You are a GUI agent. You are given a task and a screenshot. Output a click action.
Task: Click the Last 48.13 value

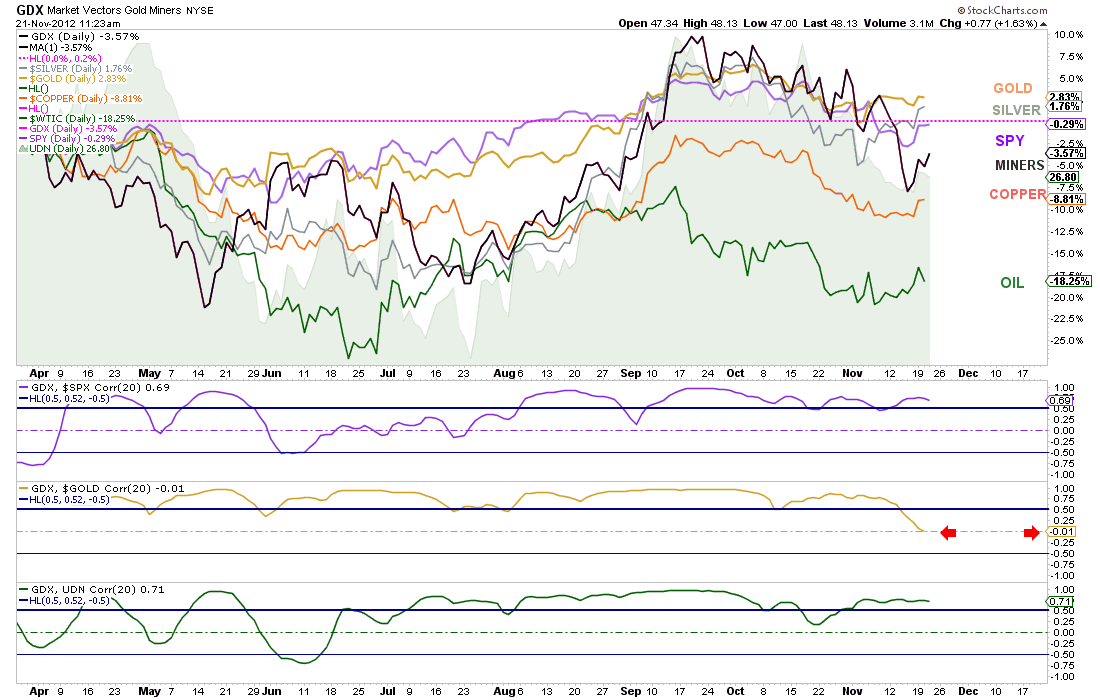click(x=830, y=23)
